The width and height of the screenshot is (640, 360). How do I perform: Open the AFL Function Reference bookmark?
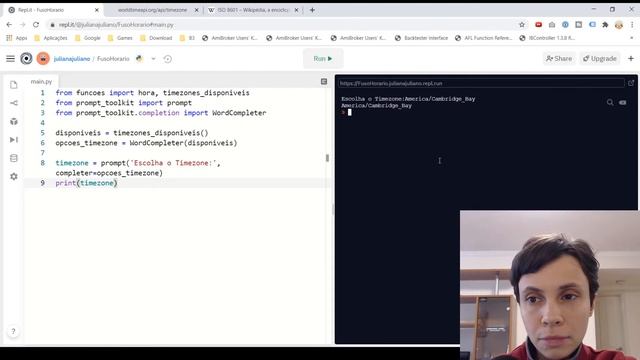[484, 38]
